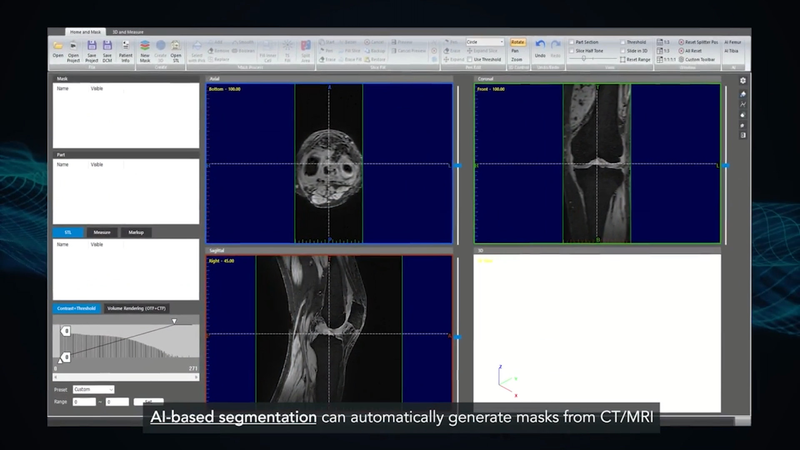Screen dimensions: 800x450
Task: Click the Open STL icon
Action: (176, 47)
